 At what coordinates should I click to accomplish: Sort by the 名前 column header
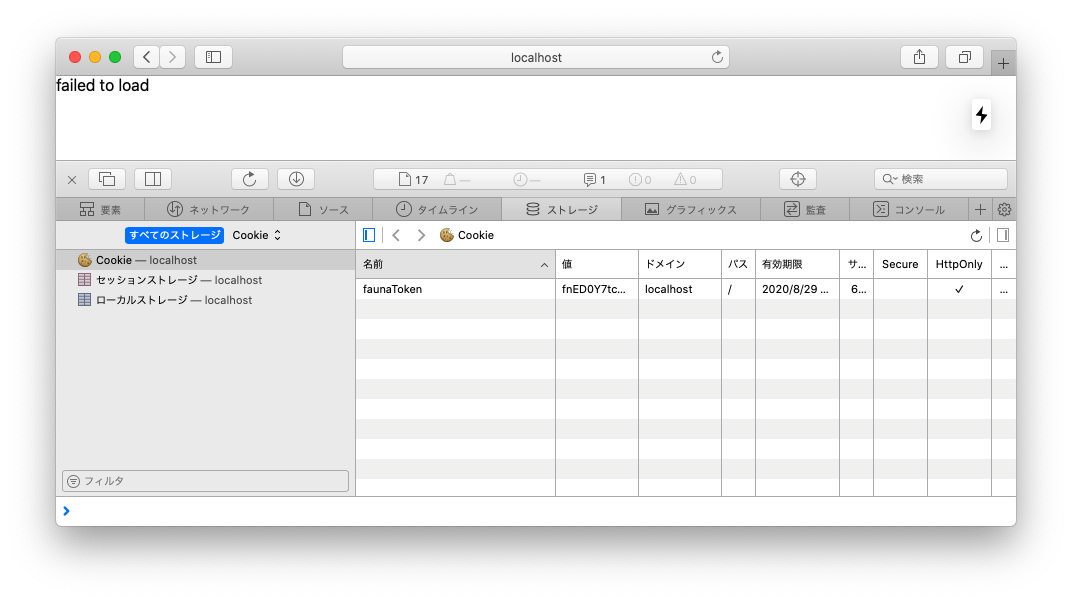(x=455, y=264)
